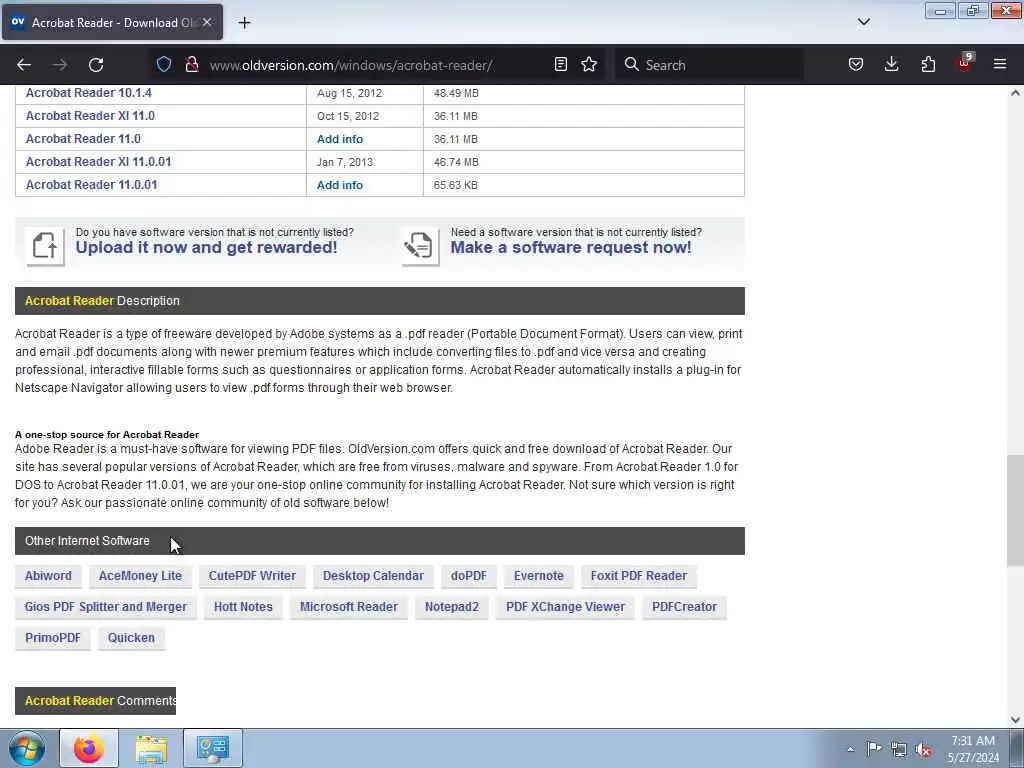Viewport: 1024px width, 768px height.
Task: Open the extensions puzzle icon
Action: pyautogui.click(x=928, y=65)
